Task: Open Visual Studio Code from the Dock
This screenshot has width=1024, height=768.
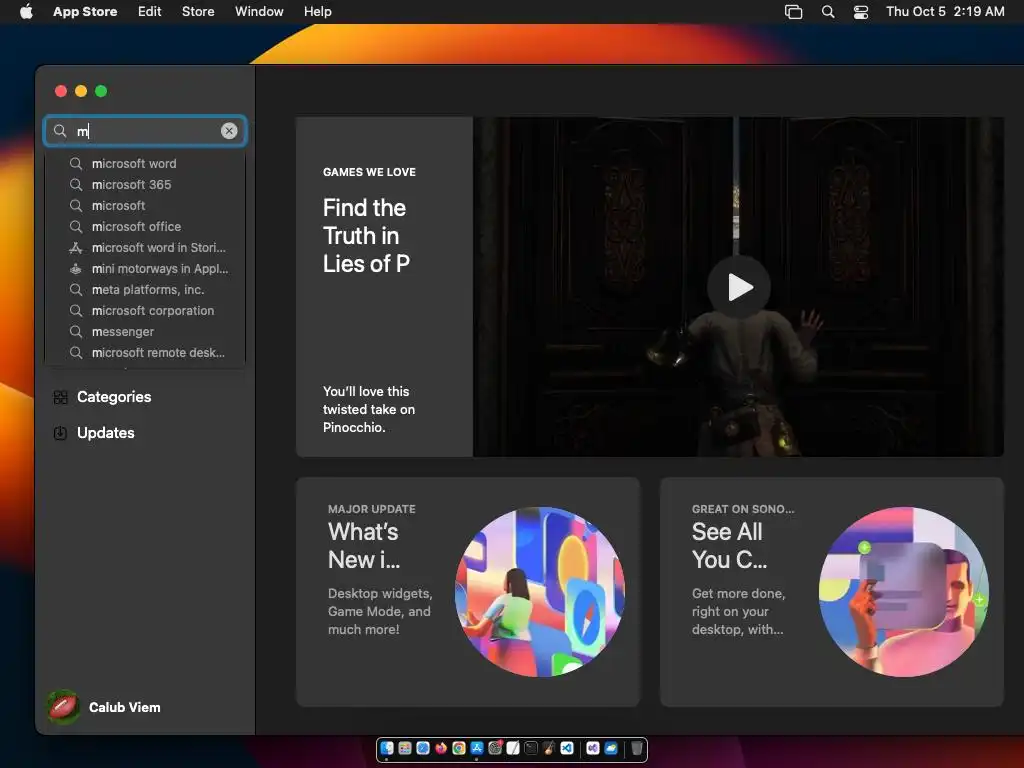Action: [x=567, y=748]
